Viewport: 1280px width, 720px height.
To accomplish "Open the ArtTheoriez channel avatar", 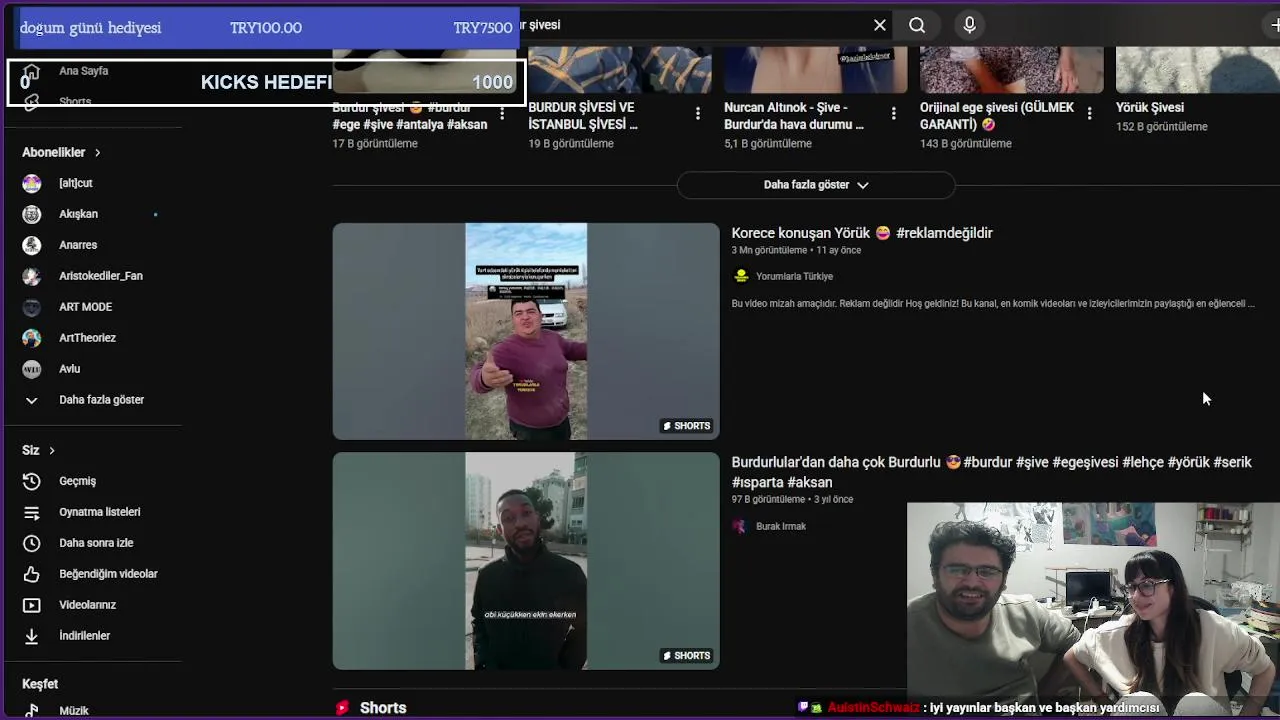I will [32, 338].
